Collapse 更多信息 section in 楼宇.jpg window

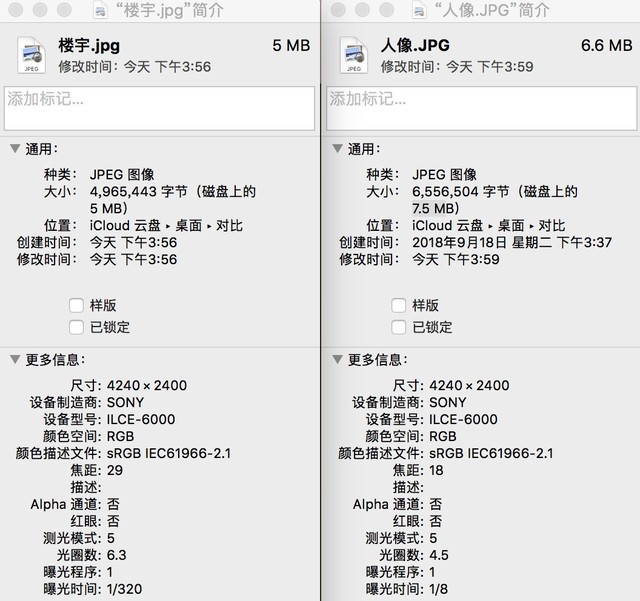[15, 359]
